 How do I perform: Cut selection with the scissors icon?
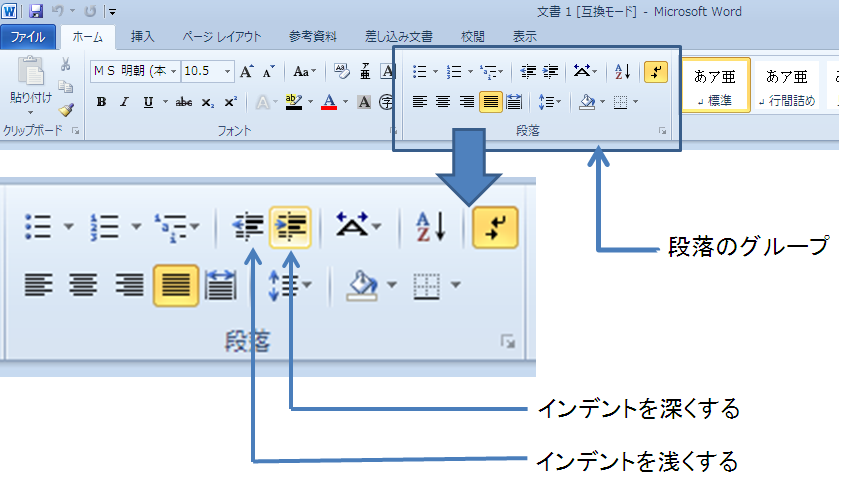tap(65, 64)
